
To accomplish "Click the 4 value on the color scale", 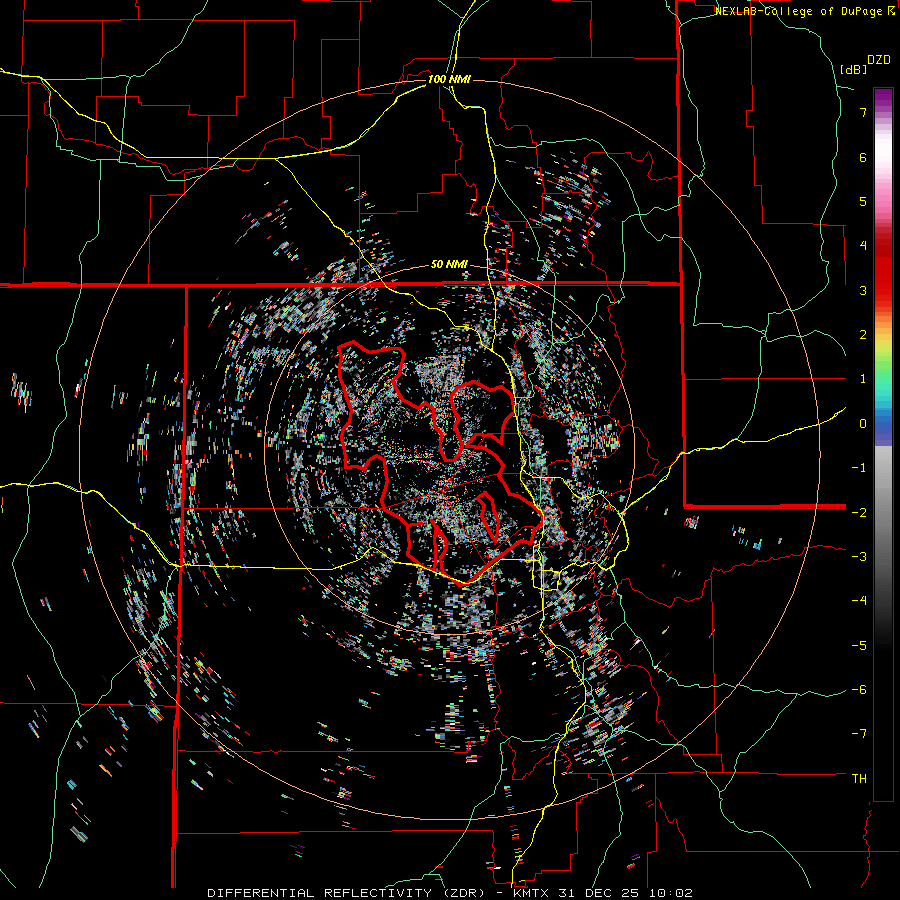I will 863,246.
